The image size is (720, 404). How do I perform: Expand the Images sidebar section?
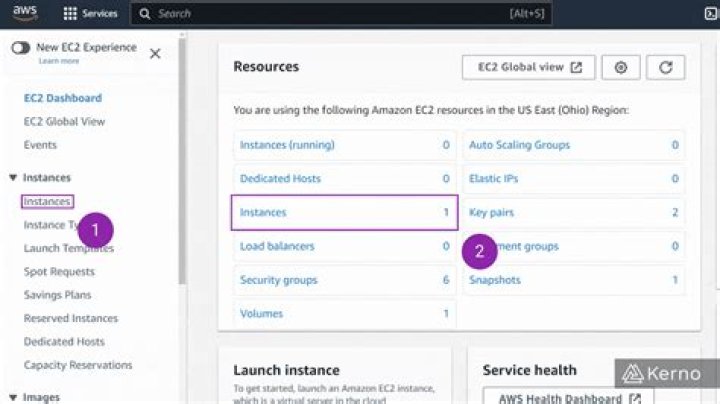coord(13,397)
